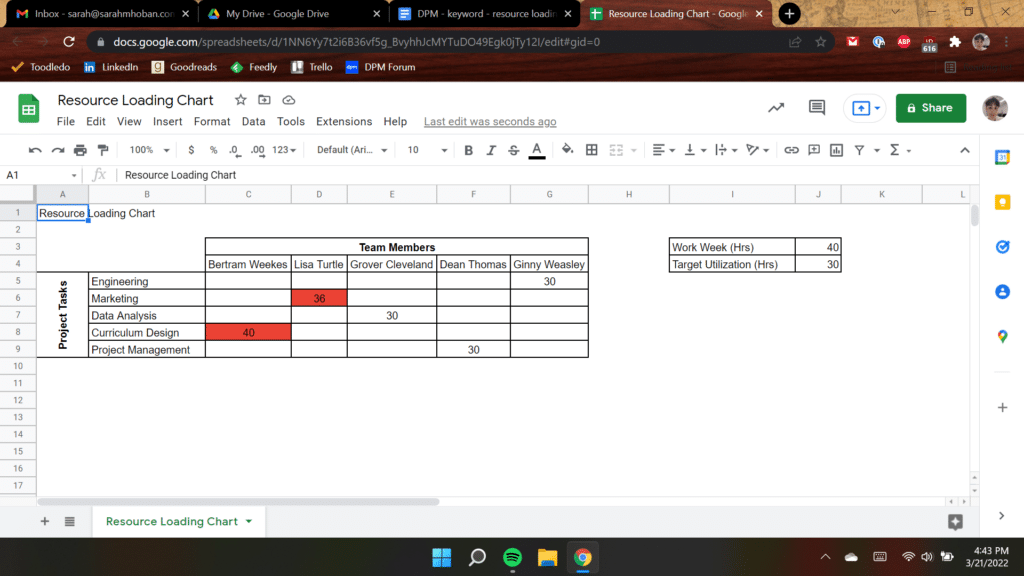1024x576 pixels.
Task: Open the zoom 100% dropdown
Action: click(x=149, y=150)
